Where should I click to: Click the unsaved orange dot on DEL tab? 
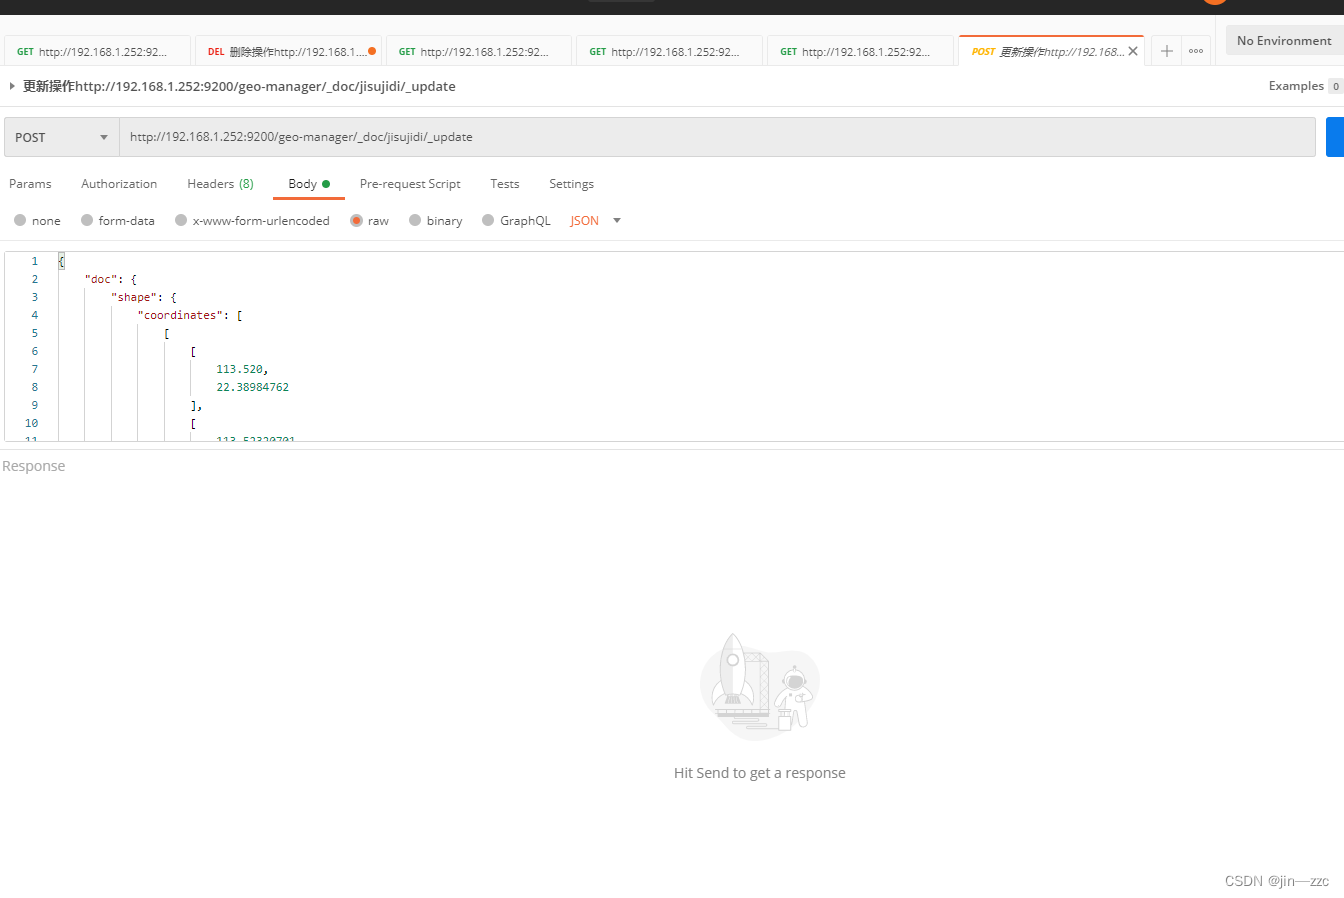point(372,51)
